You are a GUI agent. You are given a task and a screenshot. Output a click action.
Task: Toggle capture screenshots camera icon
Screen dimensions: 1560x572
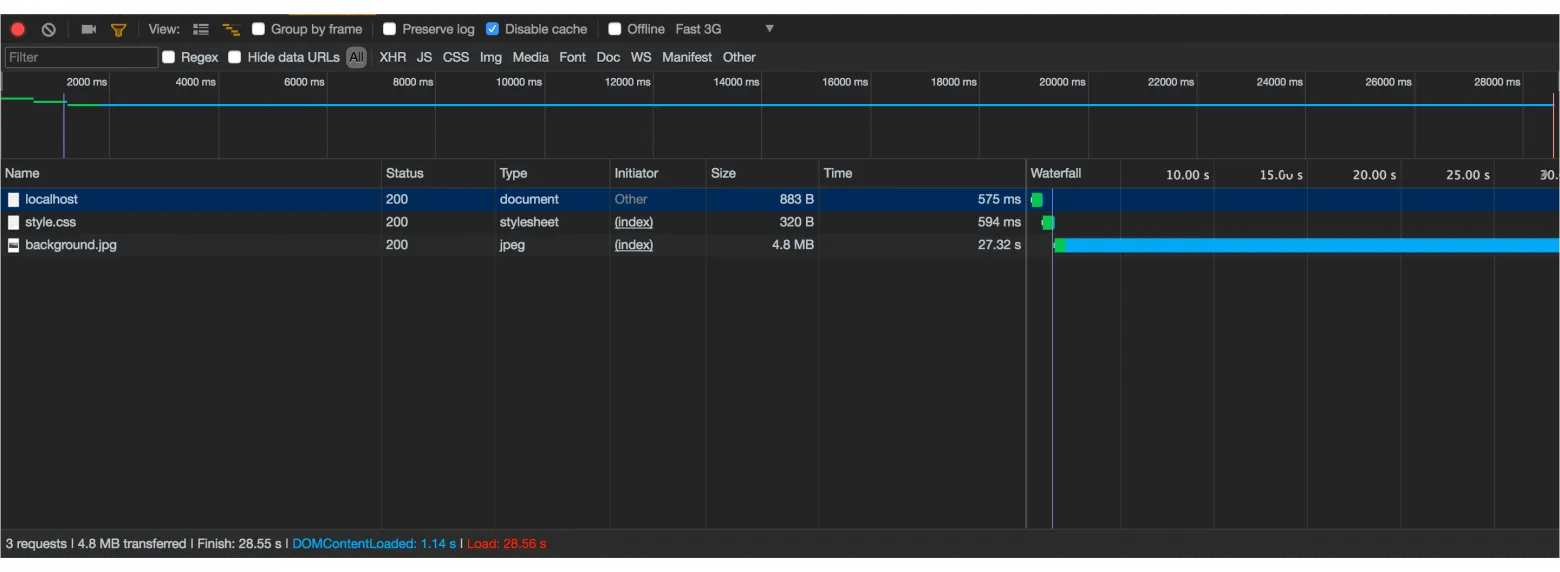88,29
